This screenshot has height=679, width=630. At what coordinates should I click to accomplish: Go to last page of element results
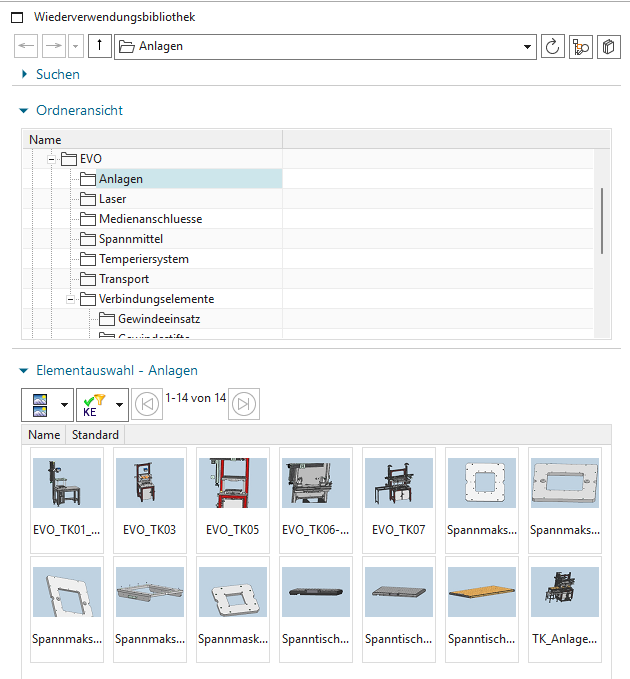click(x=244, y=404)
